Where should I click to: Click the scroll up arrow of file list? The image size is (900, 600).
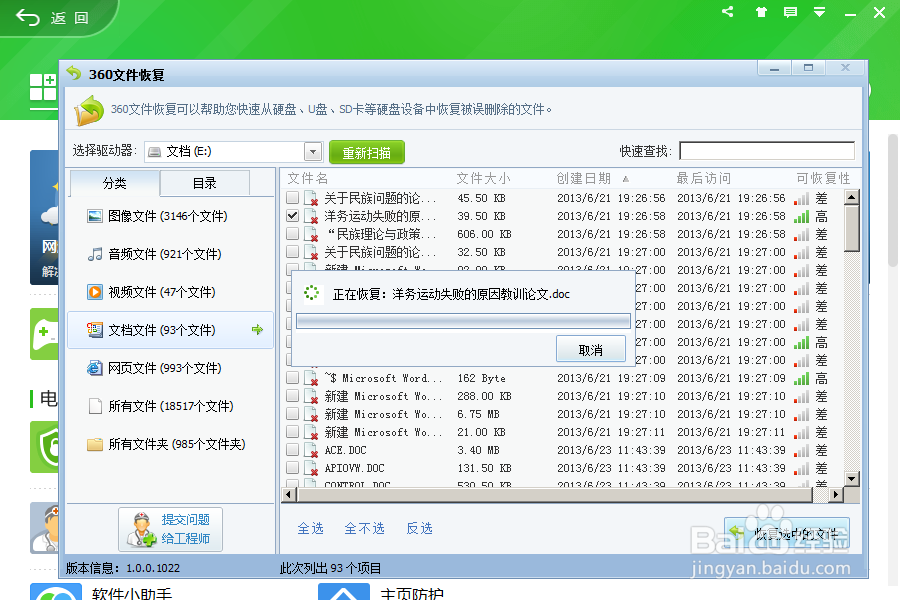coord(852,197)
